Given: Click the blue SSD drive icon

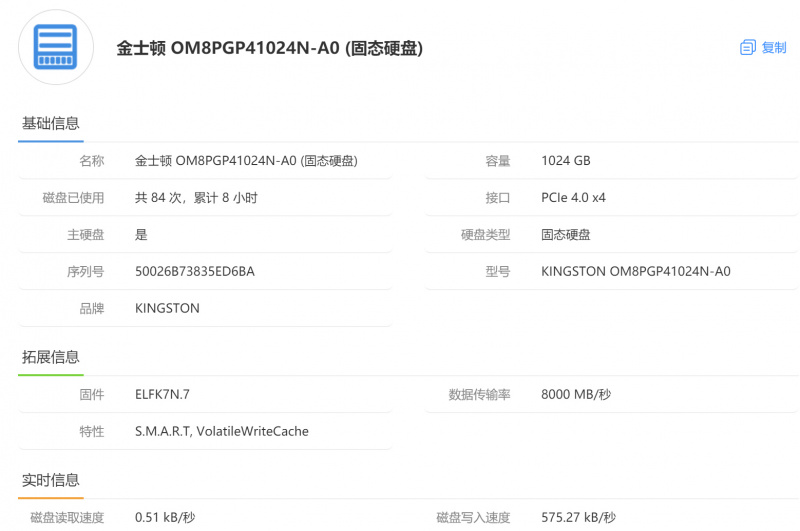Looking at the screenshot, I should (x=56, y=47).
